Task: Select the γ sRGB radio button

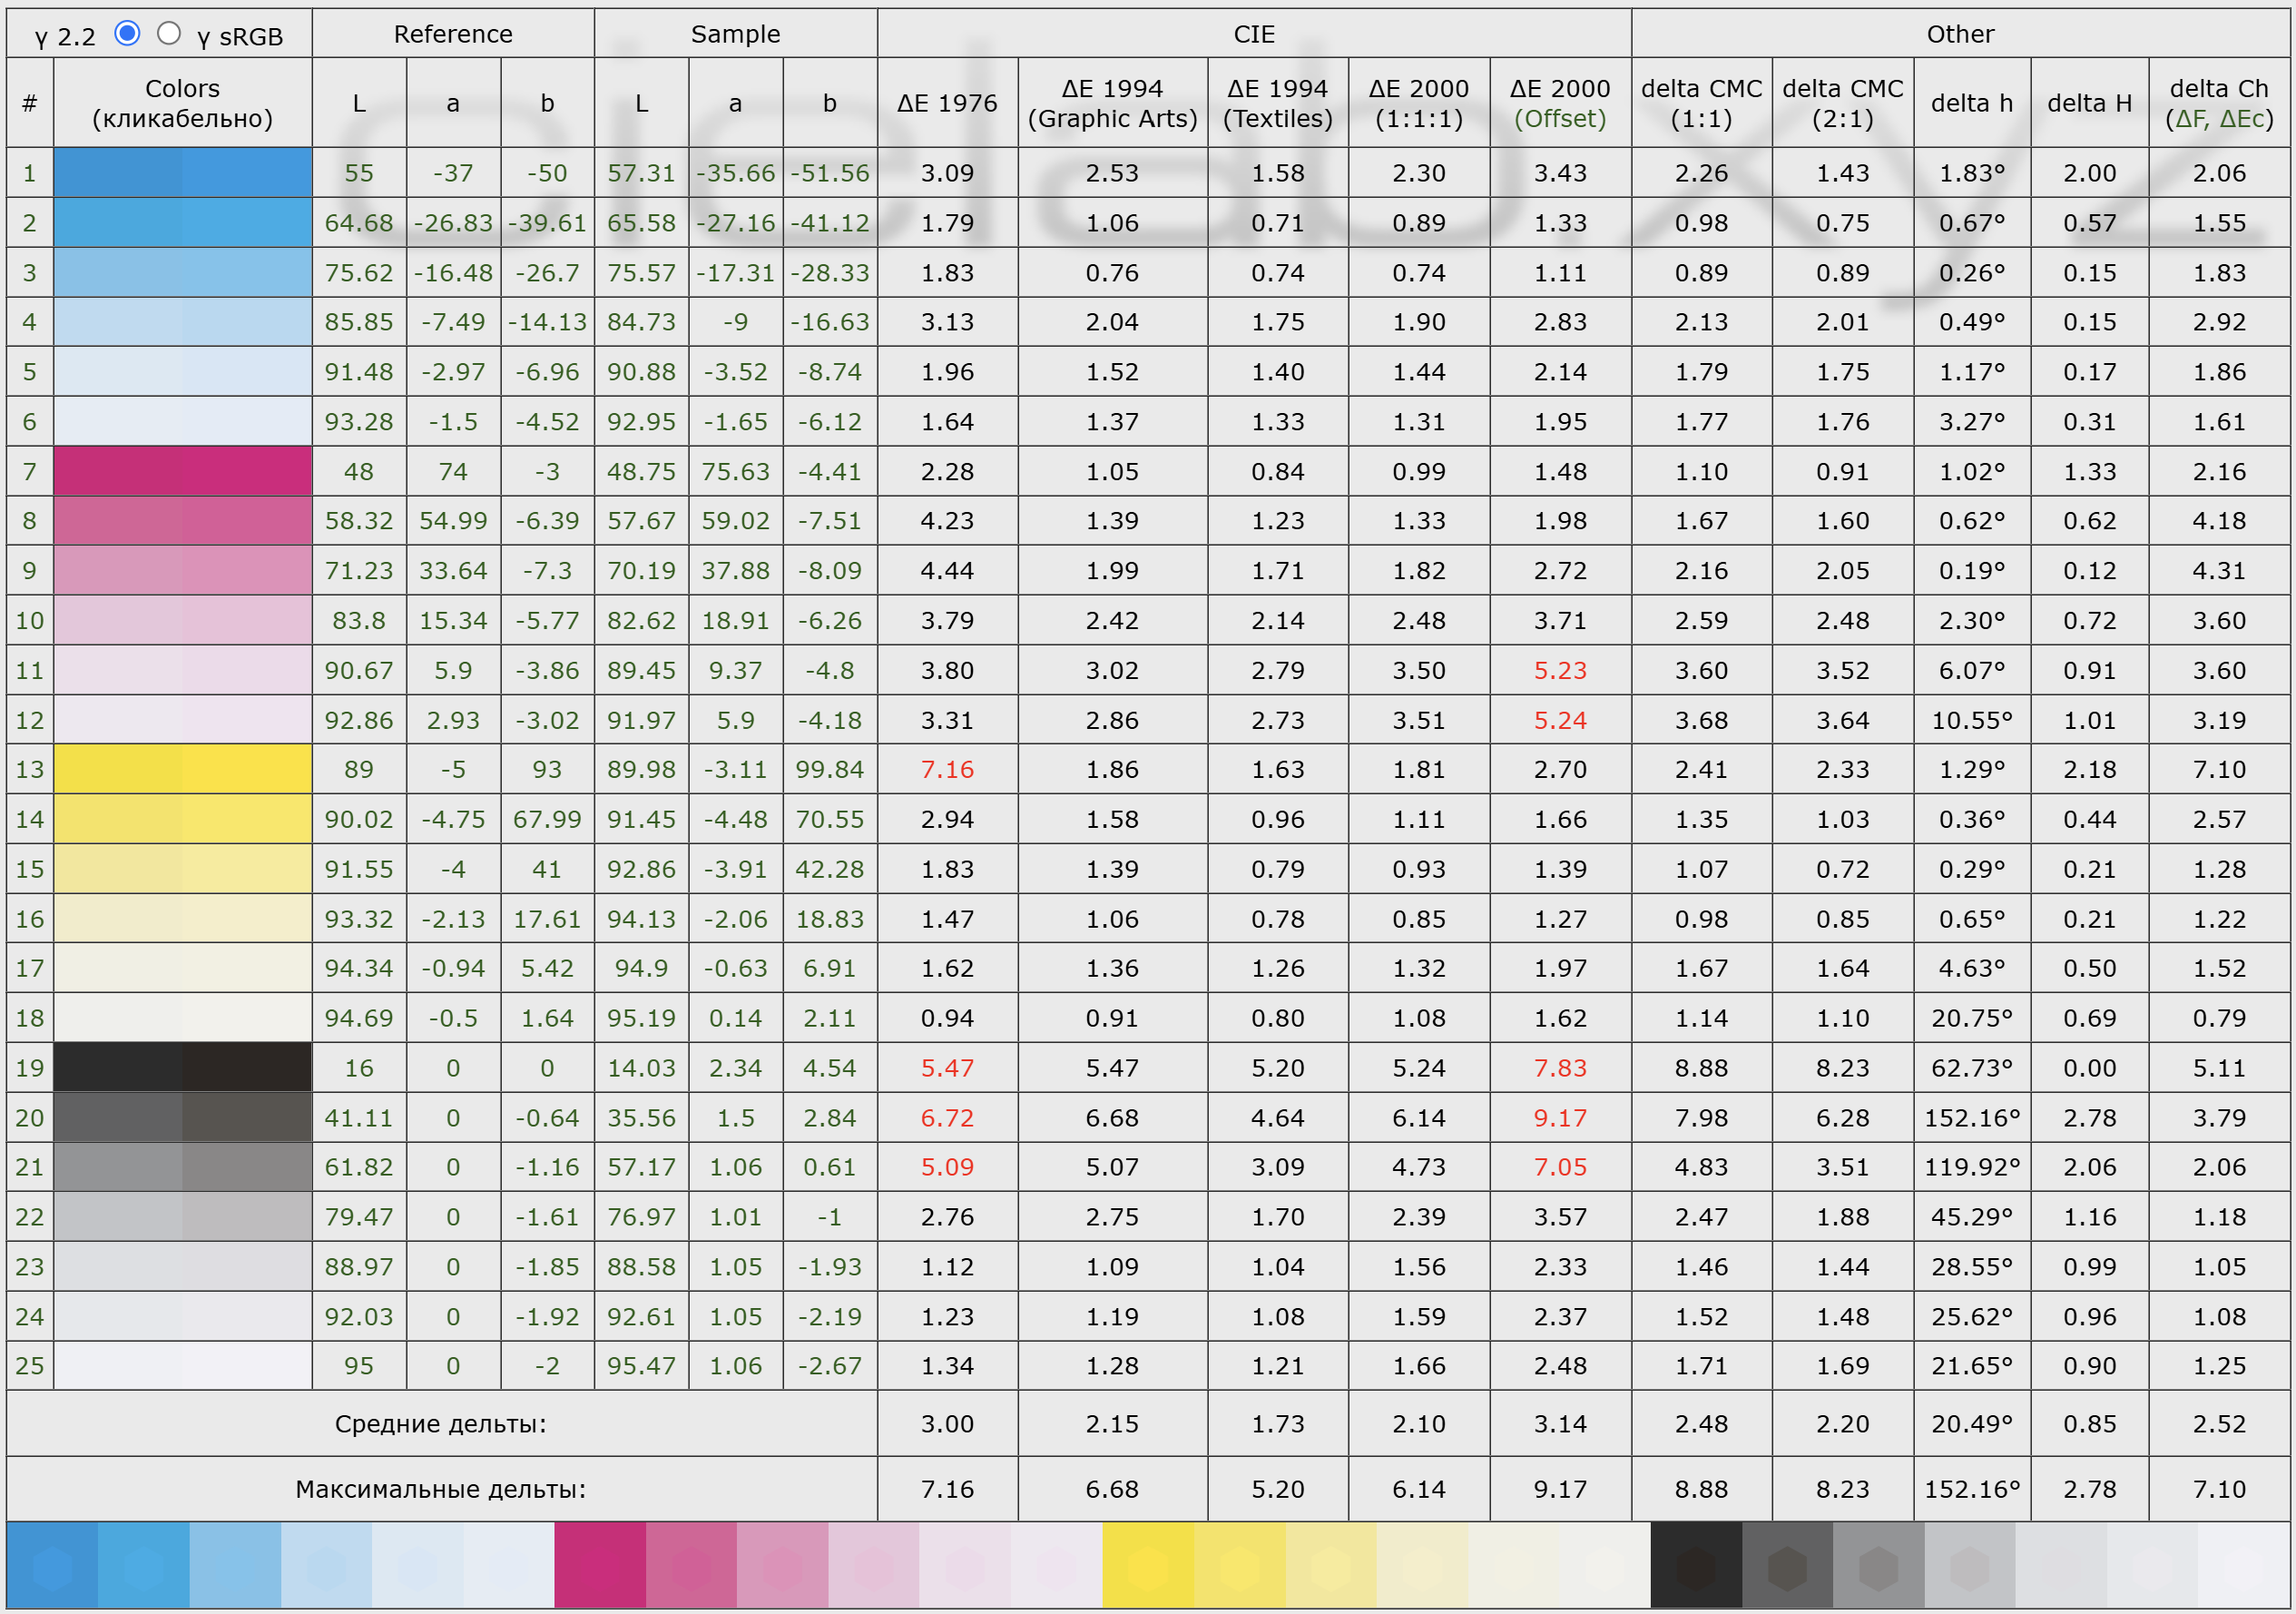Action: pyautogui.click(x=169, y=33)
